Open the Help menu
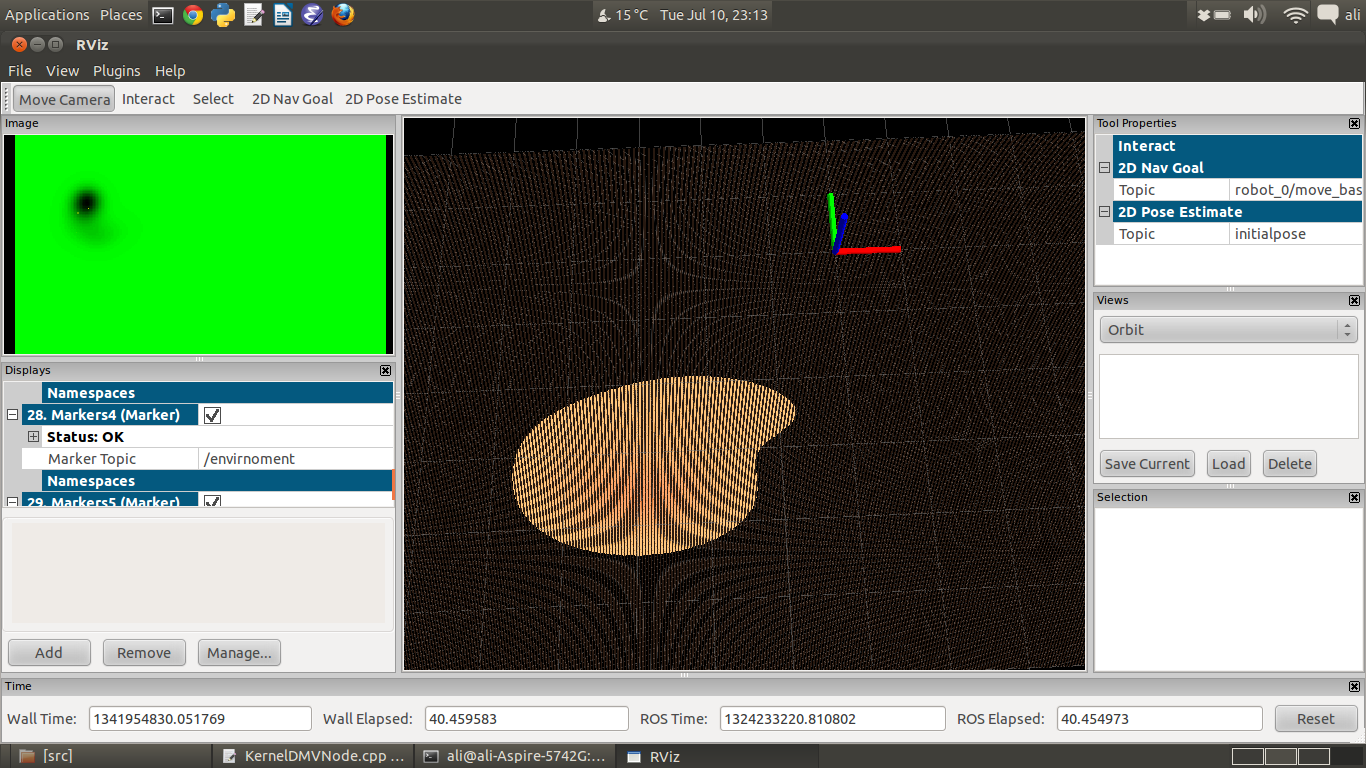The image size is (1366, 768). [170, 71]
